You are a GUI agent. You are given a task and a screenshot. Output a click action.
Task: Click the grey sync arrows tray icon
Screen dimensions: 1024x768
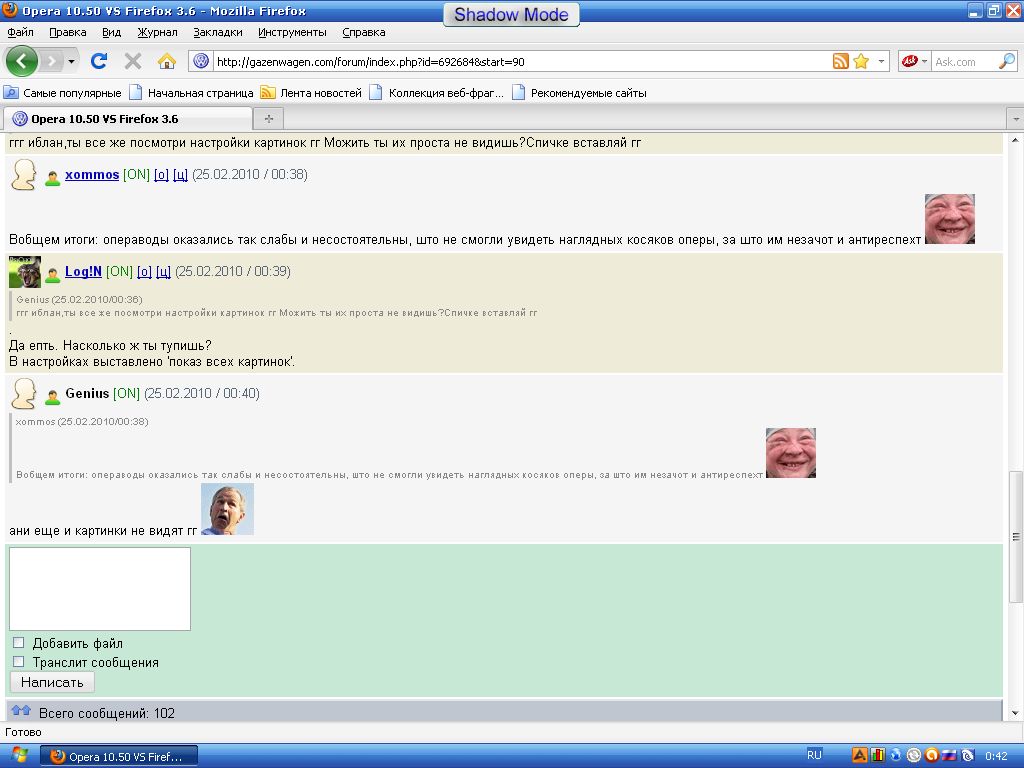(914, 756)
